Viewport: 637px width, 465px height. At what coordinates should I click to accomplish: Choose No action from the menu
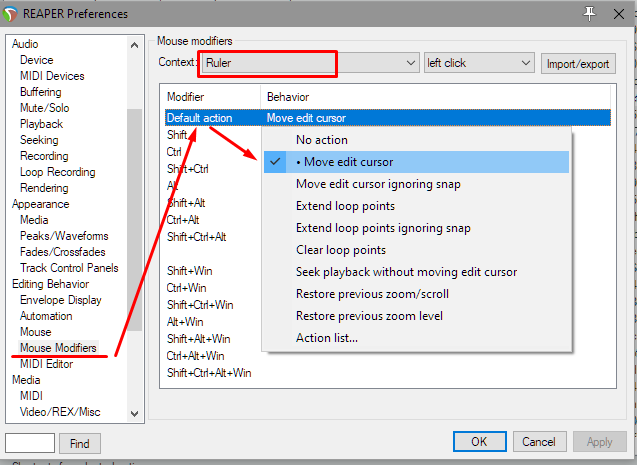[416, 140]
